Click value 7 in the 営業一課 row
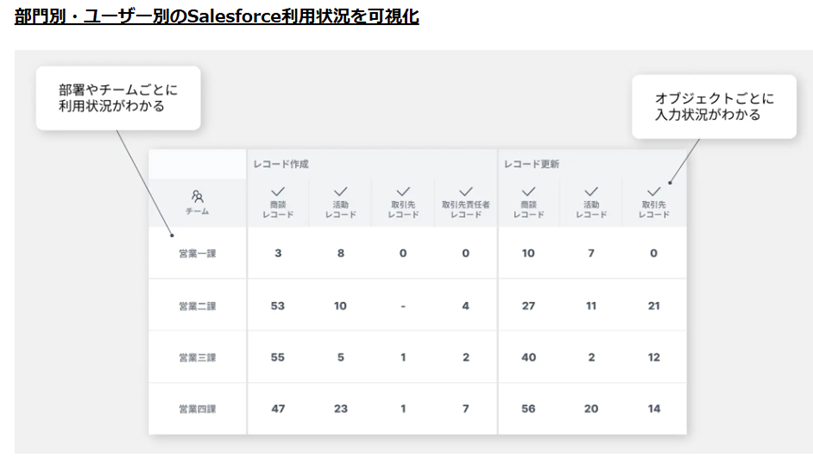 tap(591, 253)
